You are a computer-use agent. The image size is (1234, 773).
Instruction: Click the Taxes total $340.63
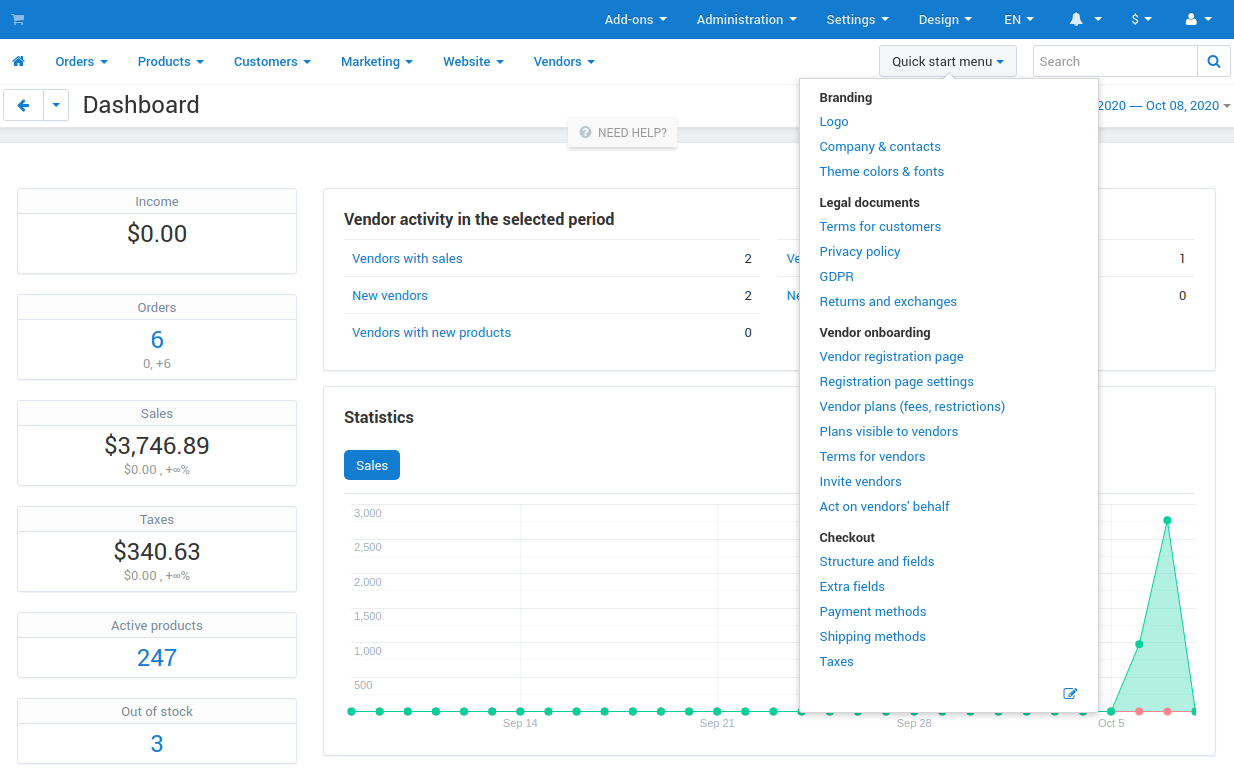tap(157, 551)
